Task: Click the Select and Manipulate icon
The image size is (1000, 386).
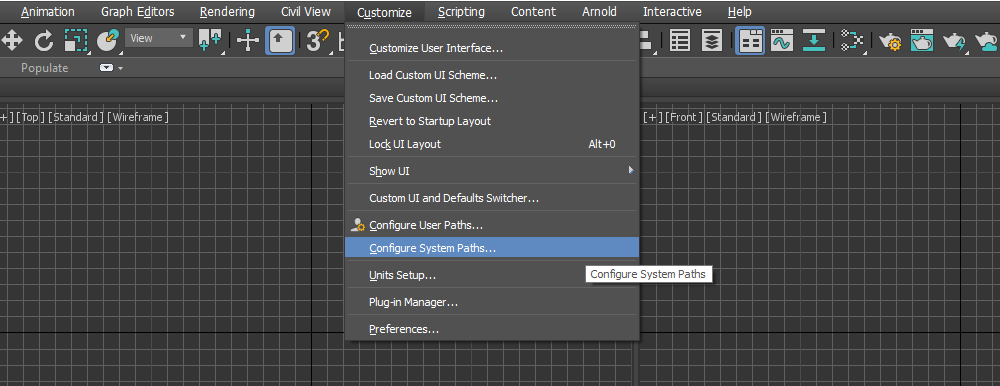Action: coord(248,41)
